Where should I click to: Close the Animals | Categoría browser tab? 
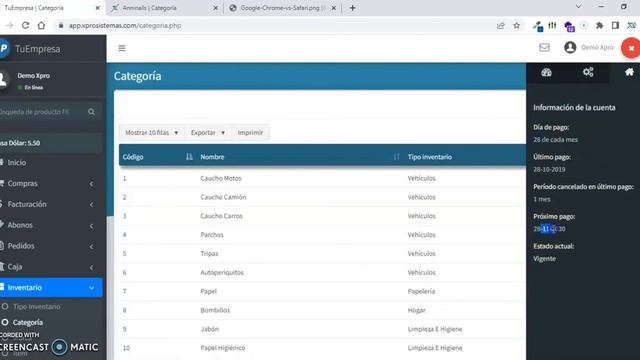(x=216, y=8)
